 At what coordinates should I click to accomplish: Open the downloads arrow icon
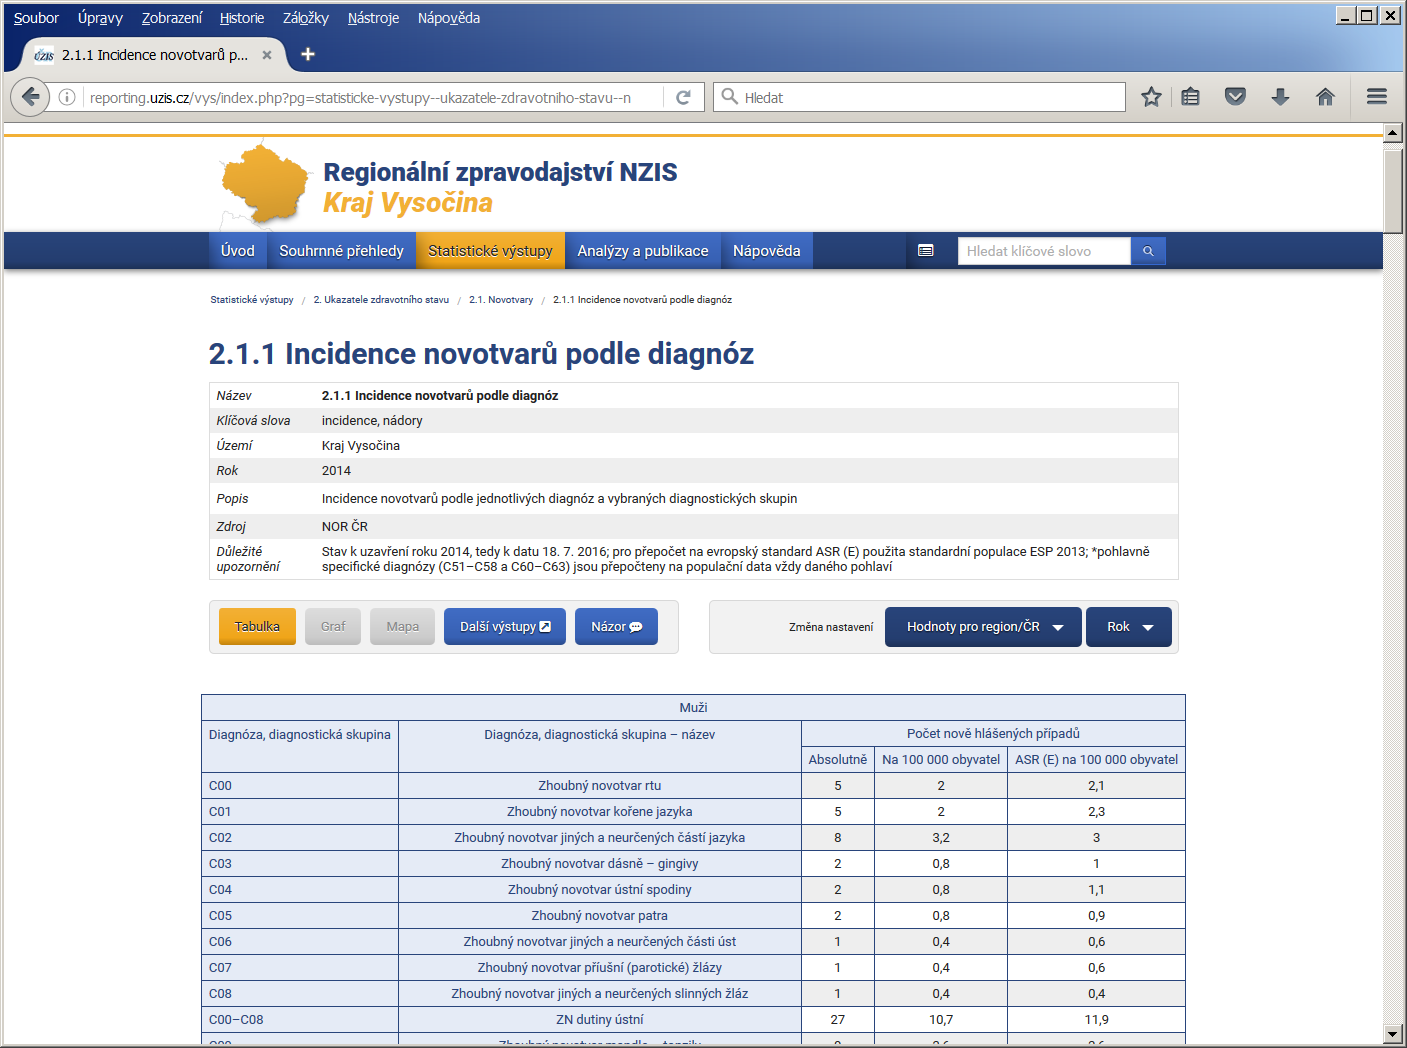tap(1280, 97)
